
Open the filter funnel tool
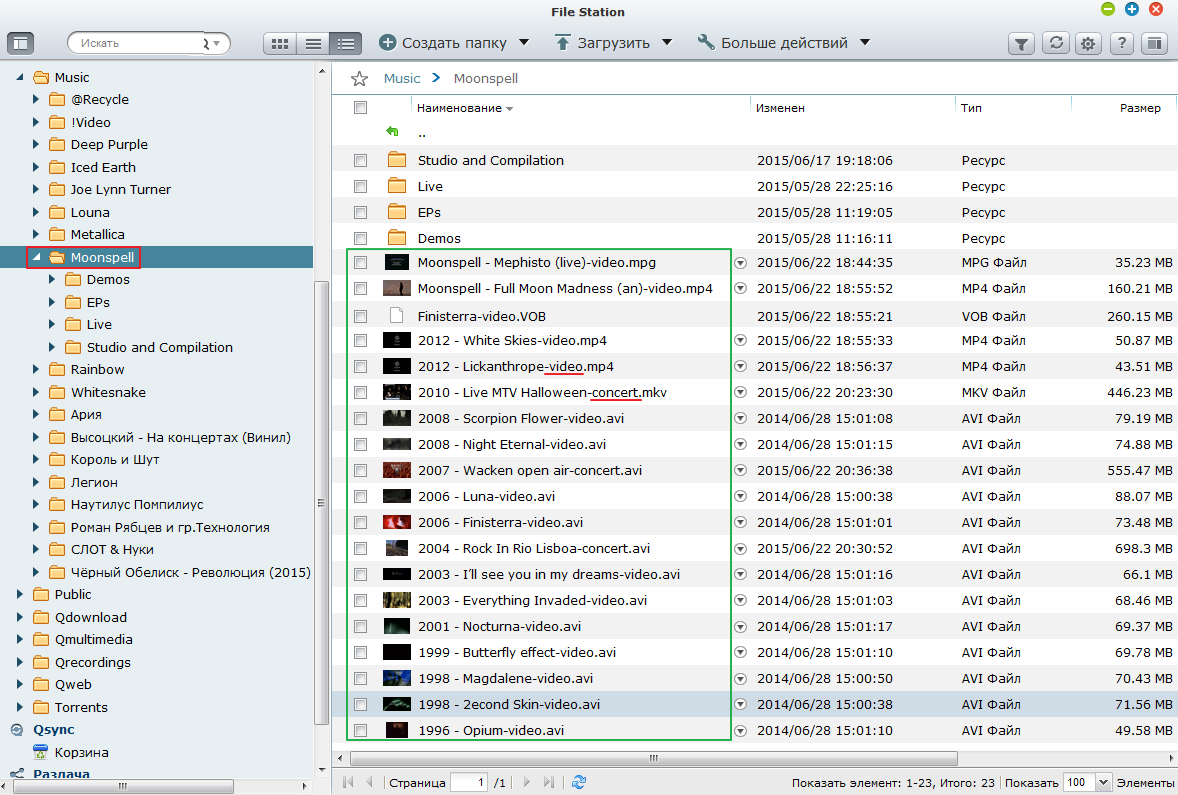[1021, 44]
